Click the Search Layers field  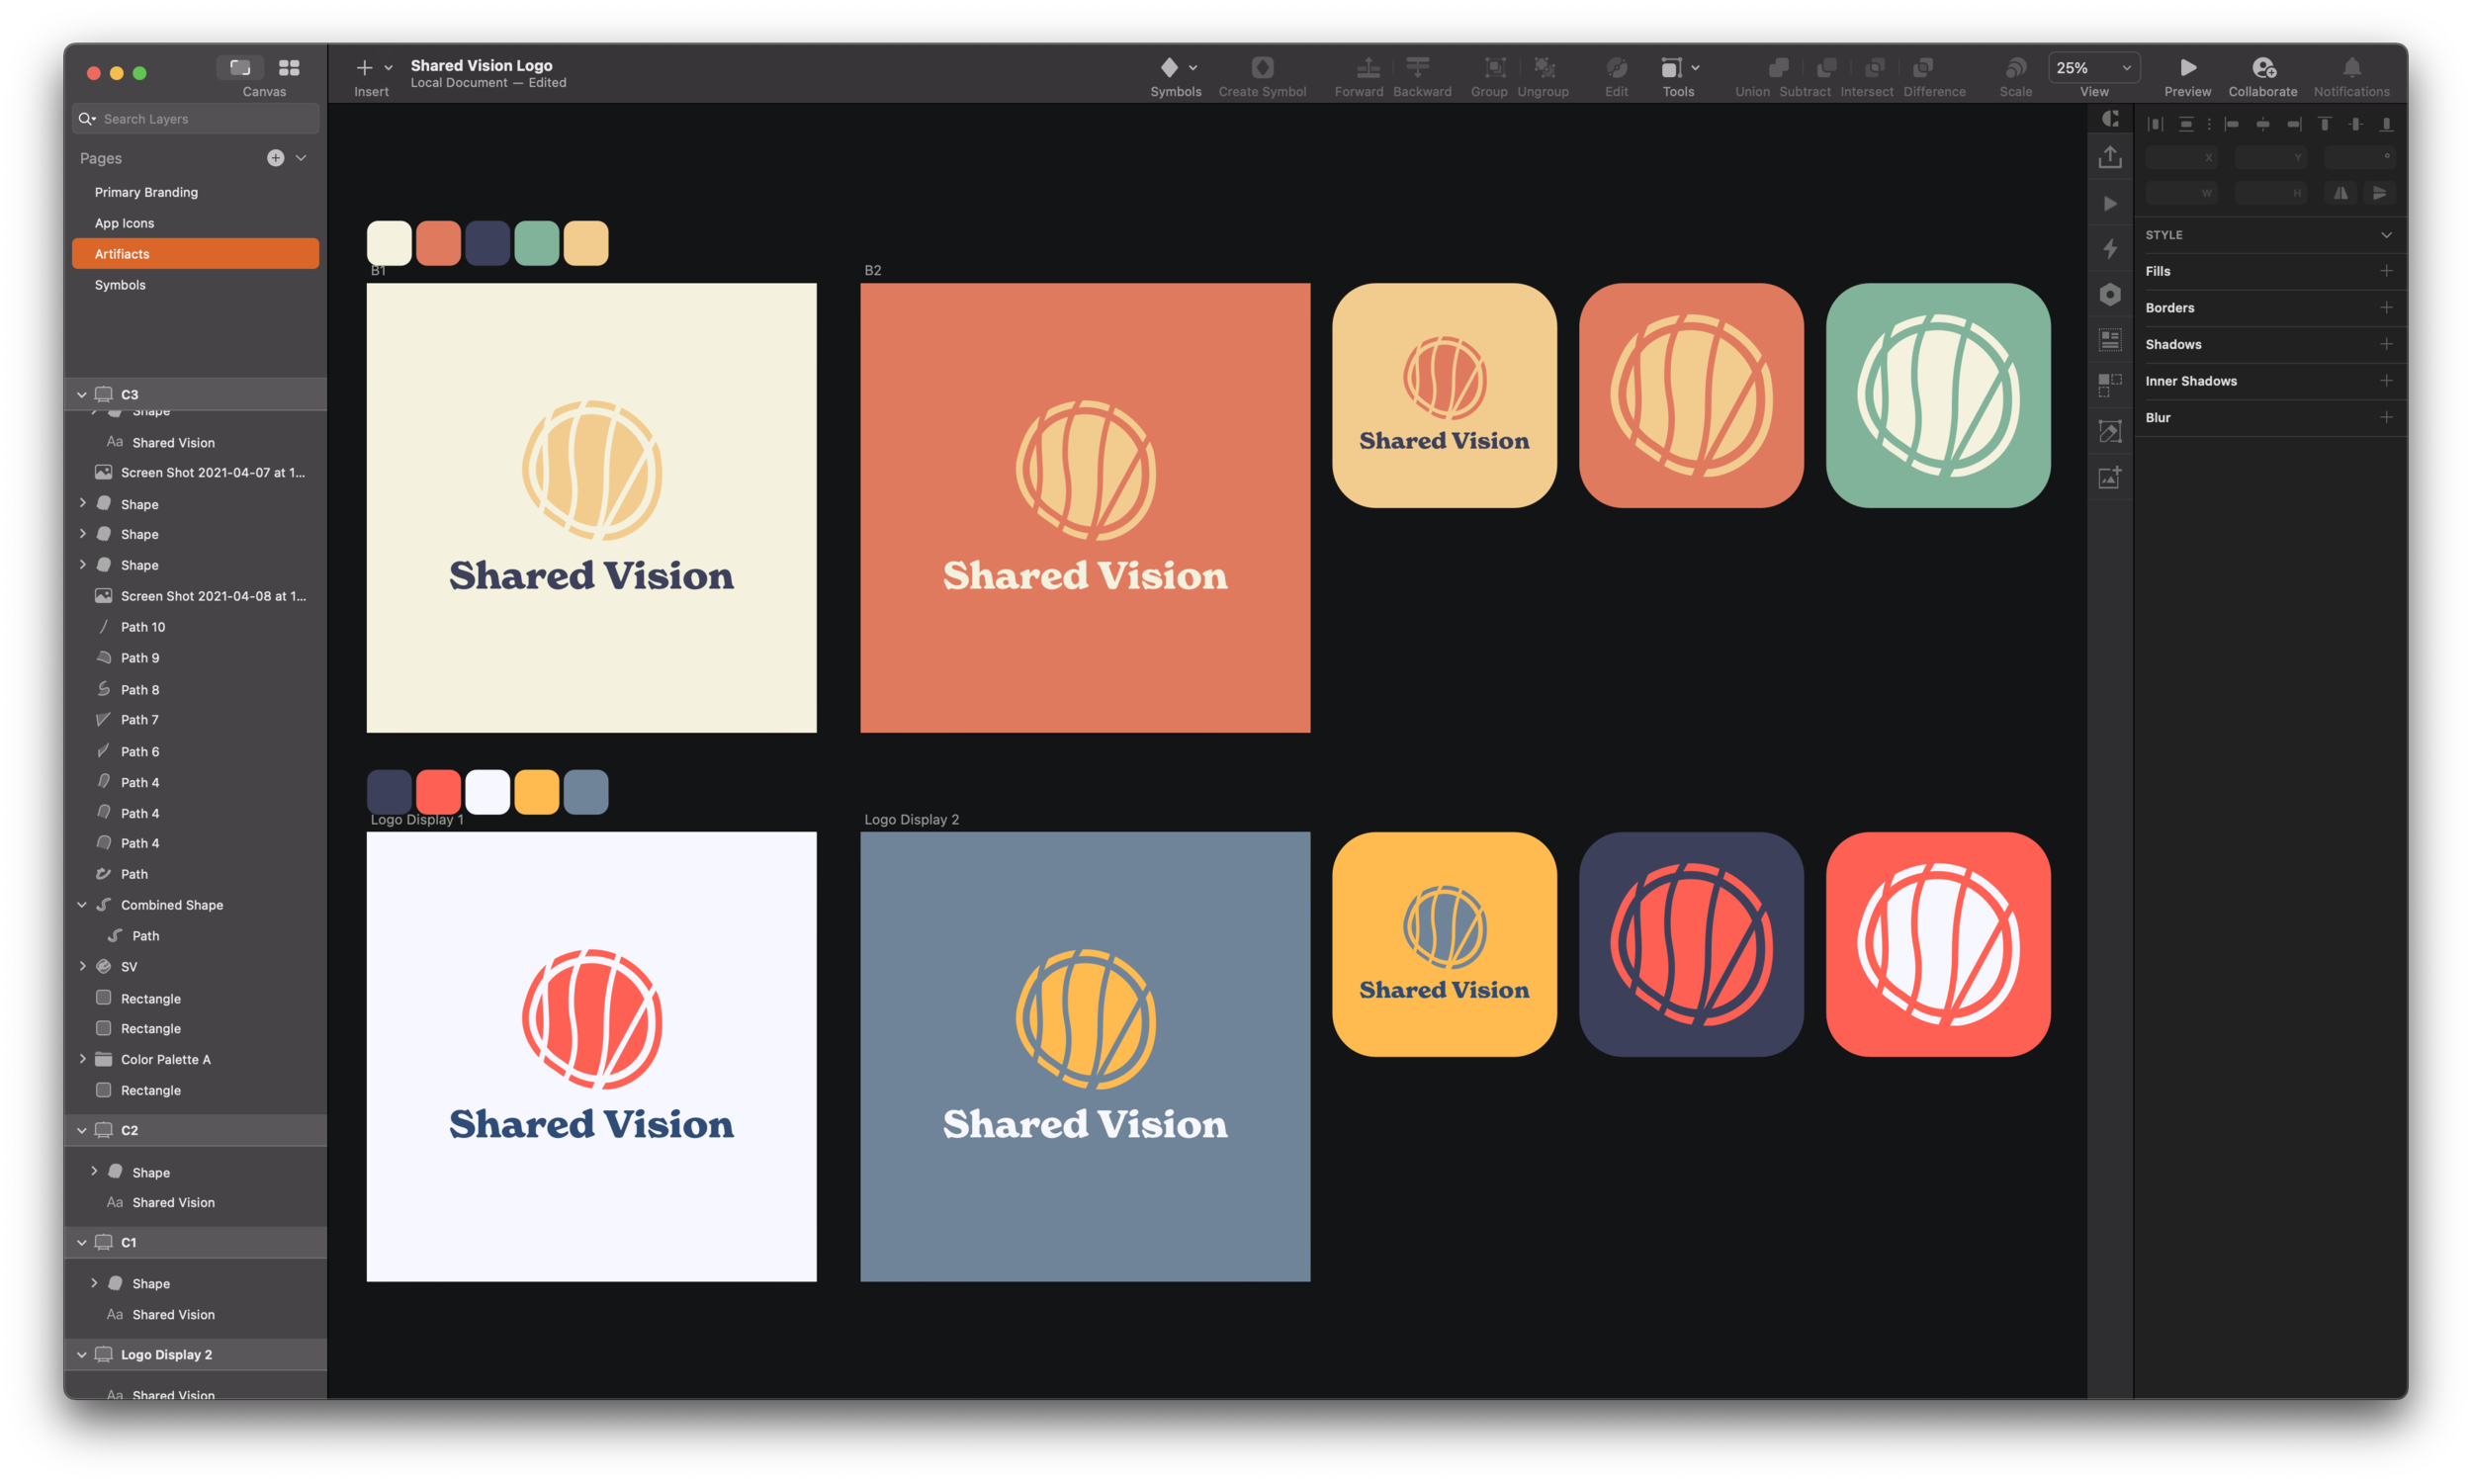point(196,119)
